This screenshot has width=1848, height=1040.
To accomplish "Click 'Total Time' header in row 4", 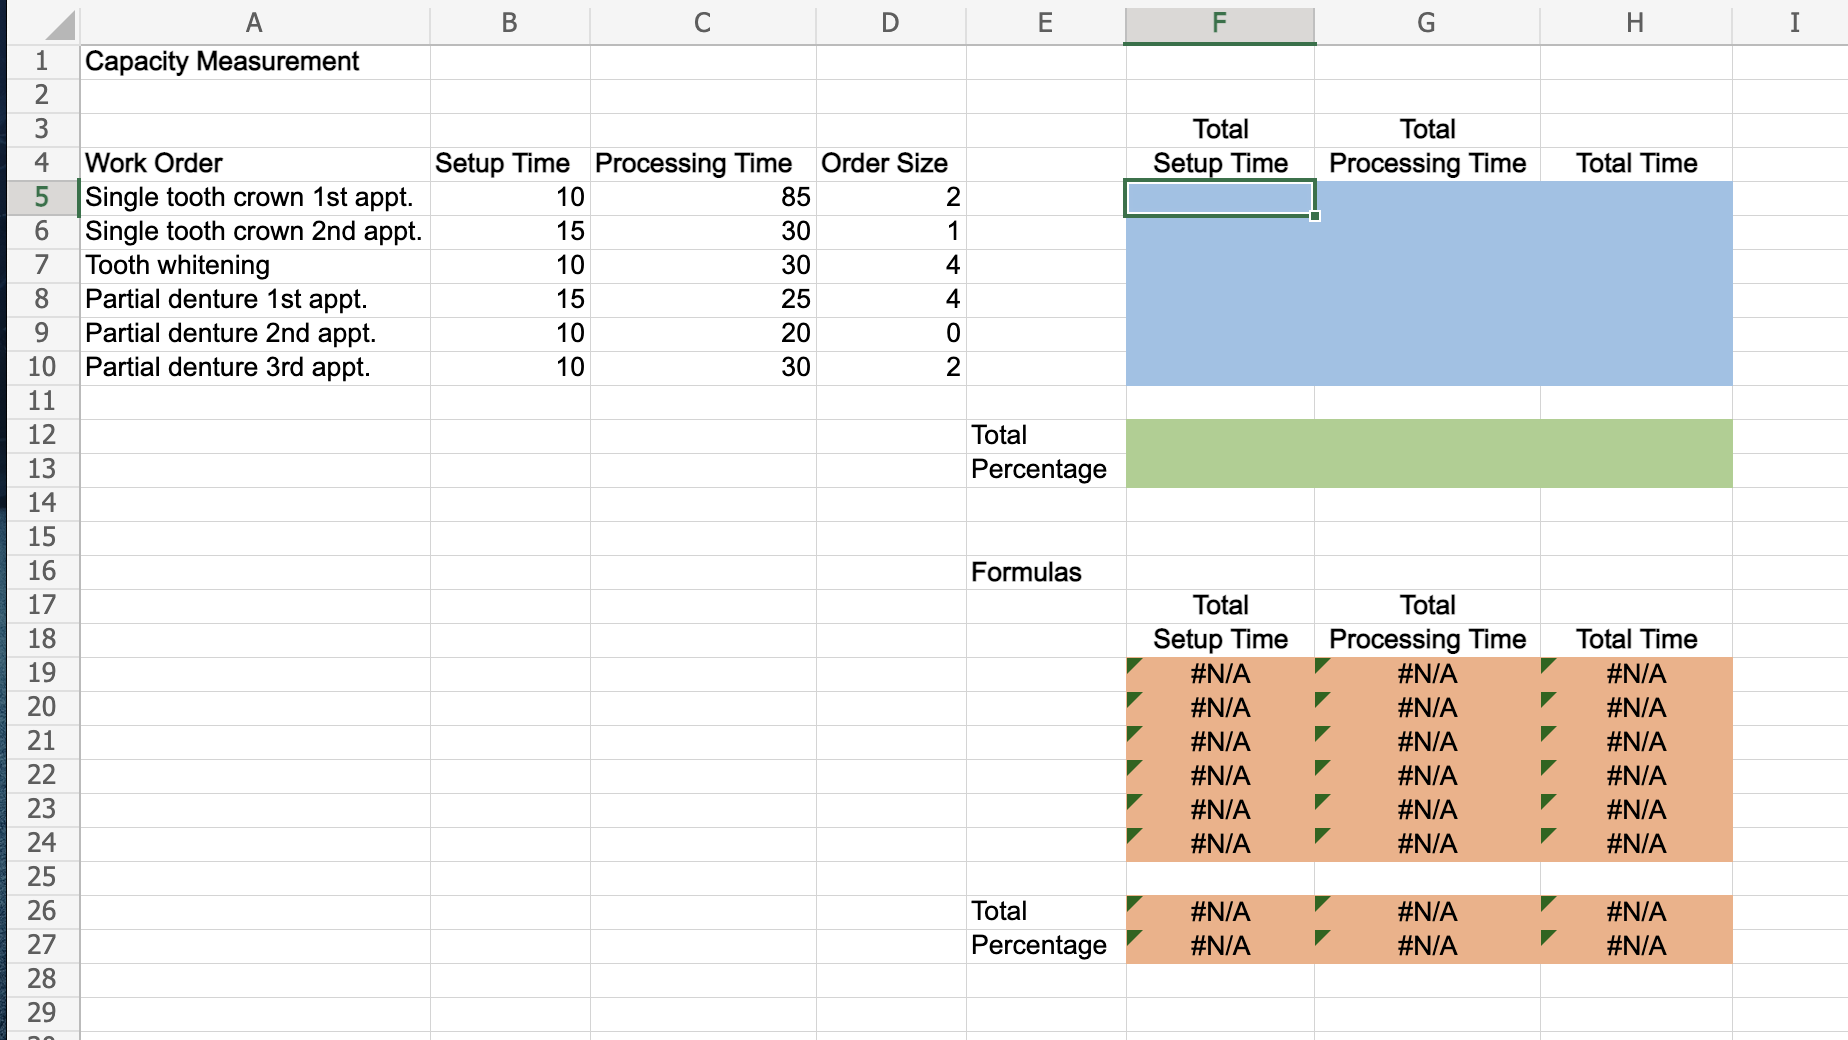I will coord(1635,164).
